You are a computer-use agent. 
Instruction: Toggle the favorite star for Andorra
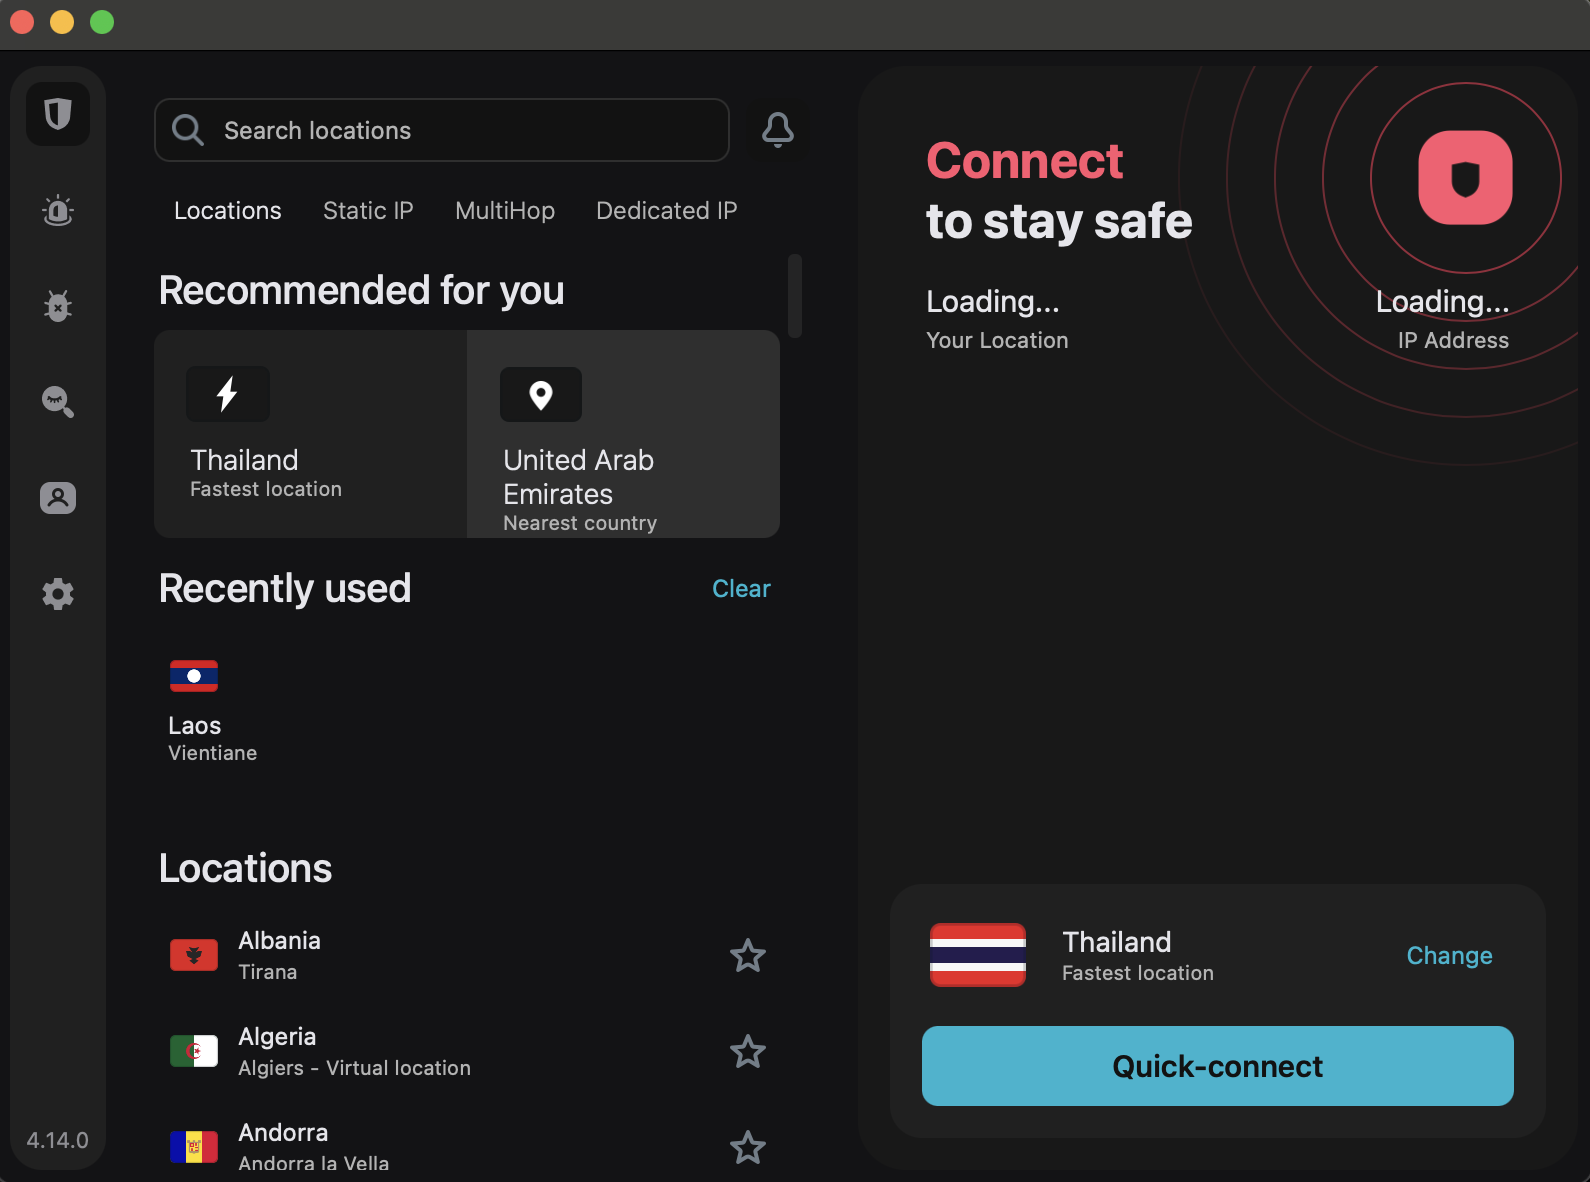pyautogui.click(x=747, y=1148)
